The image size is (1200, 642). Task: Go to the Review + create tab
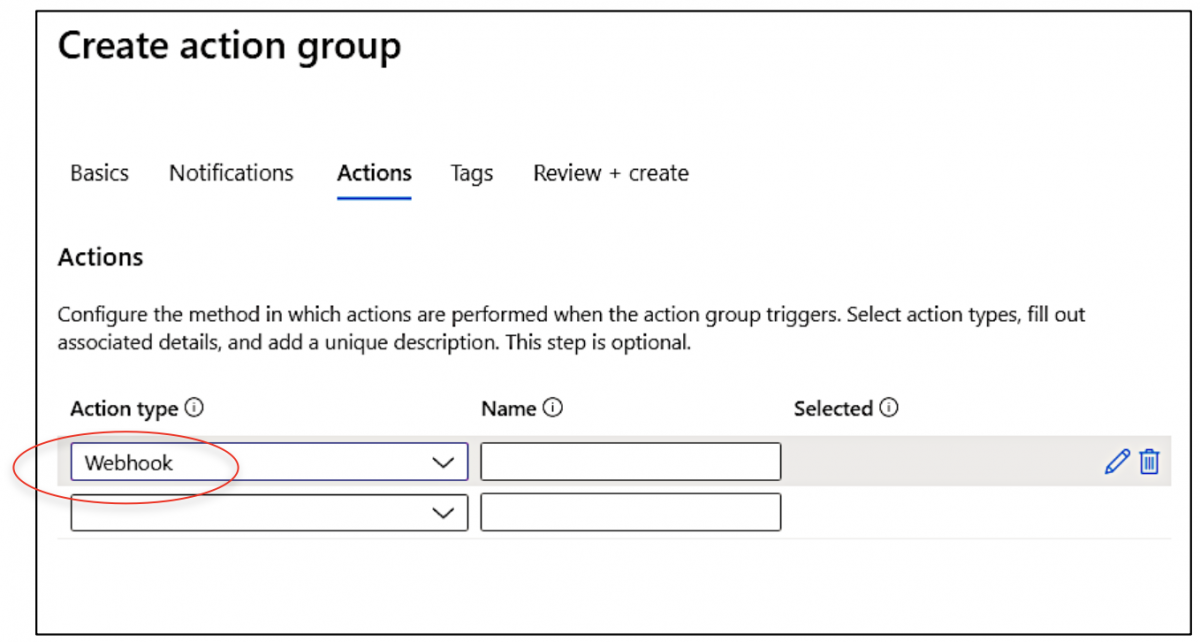610,173
